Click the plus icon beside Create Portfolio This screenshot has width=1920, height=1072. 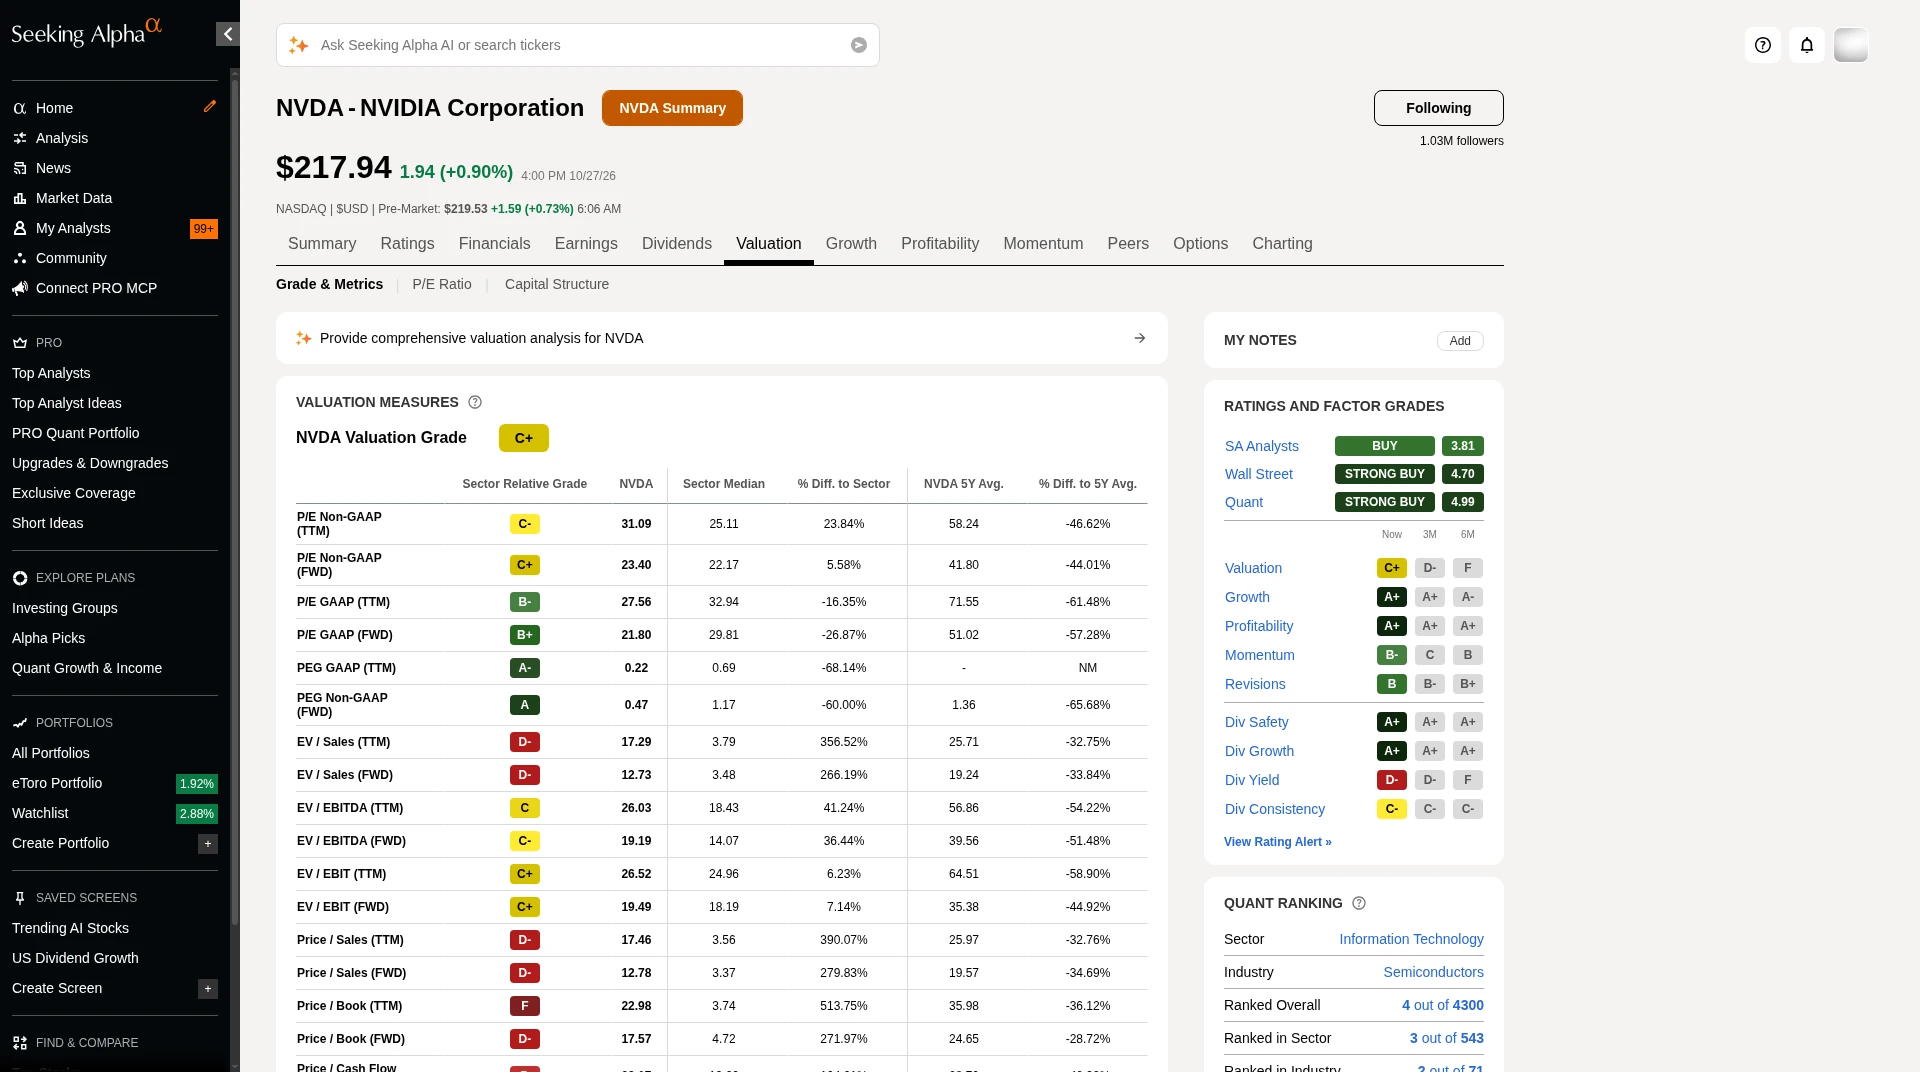tap(208, 844)
